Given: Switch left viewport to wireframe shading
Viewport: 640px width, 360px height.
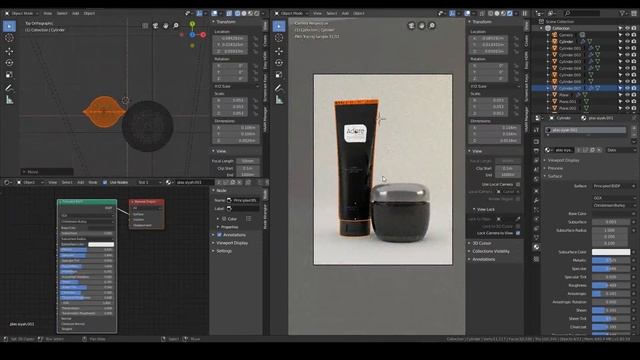Looking at the screenshot, I should pos(238,13).
